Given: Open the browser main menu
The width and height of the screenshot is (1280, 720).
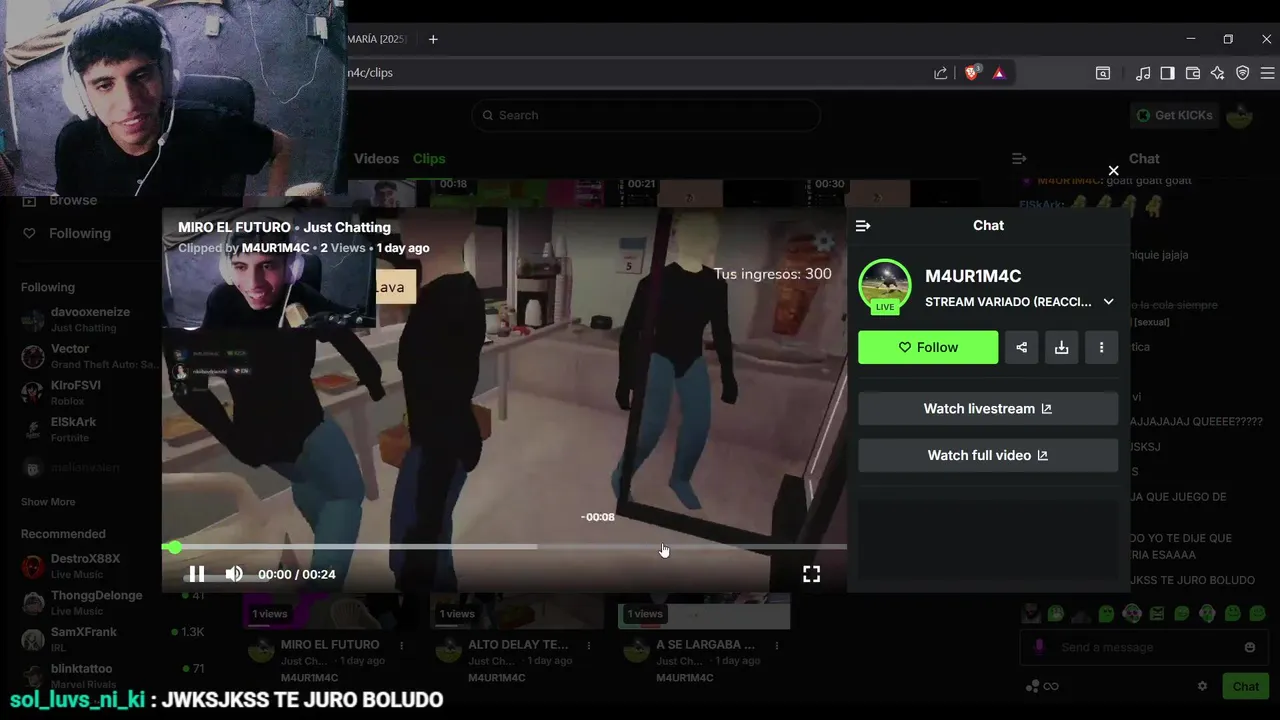Looking at the screenshot, I should click(x=1267, y=73).
